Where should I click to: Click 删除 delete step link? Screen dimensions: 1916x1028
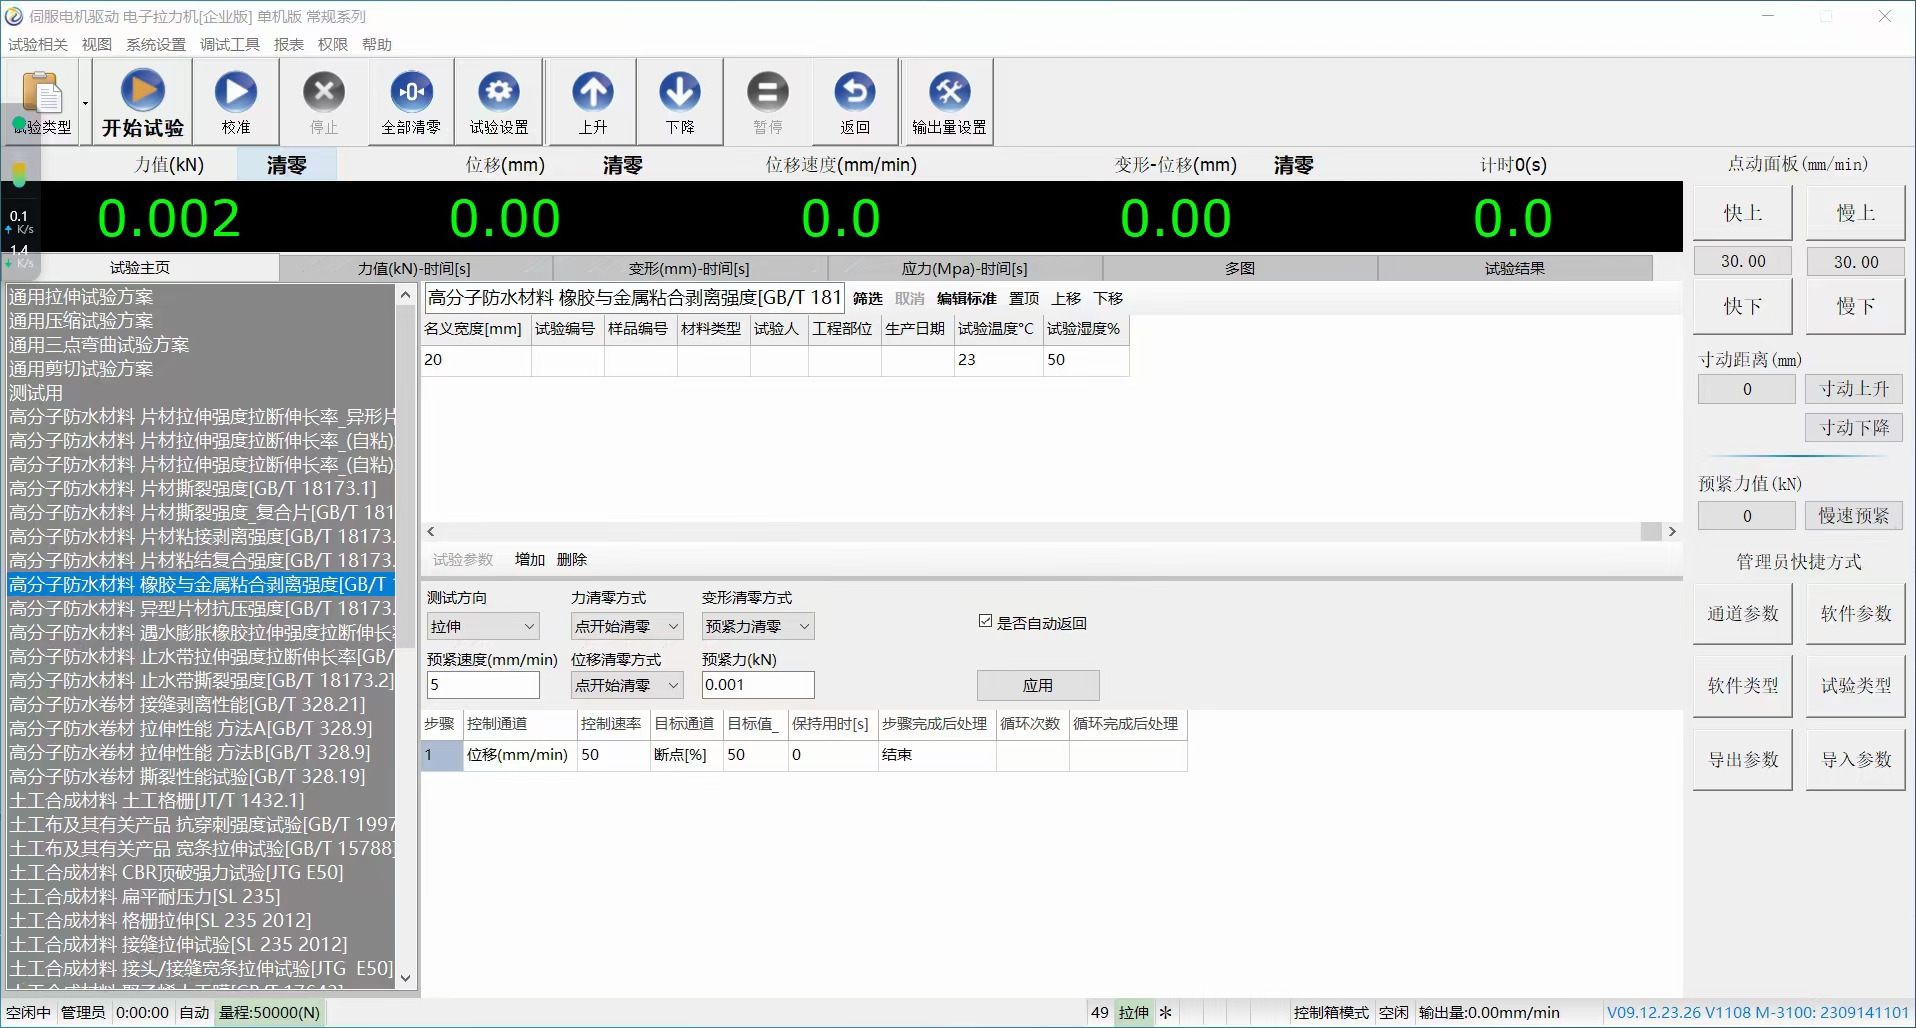[x=572, y=560]
